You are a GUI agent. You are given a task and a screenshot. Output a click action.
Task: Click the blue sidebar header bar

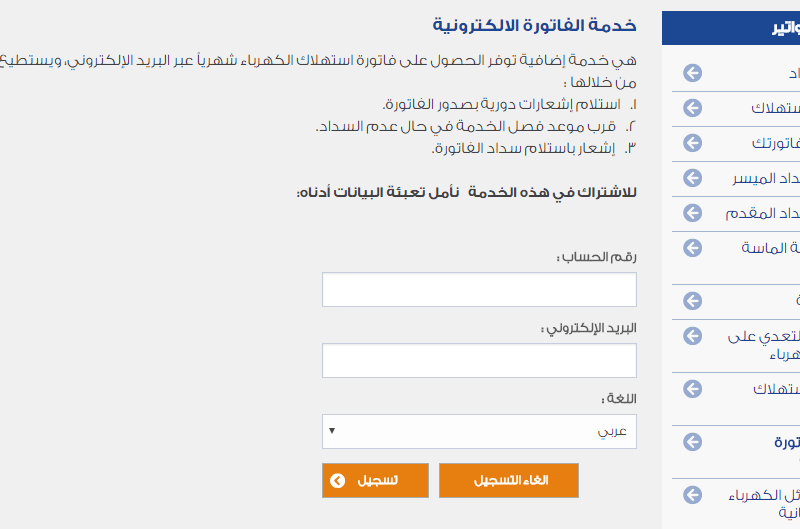pos(731,28)
